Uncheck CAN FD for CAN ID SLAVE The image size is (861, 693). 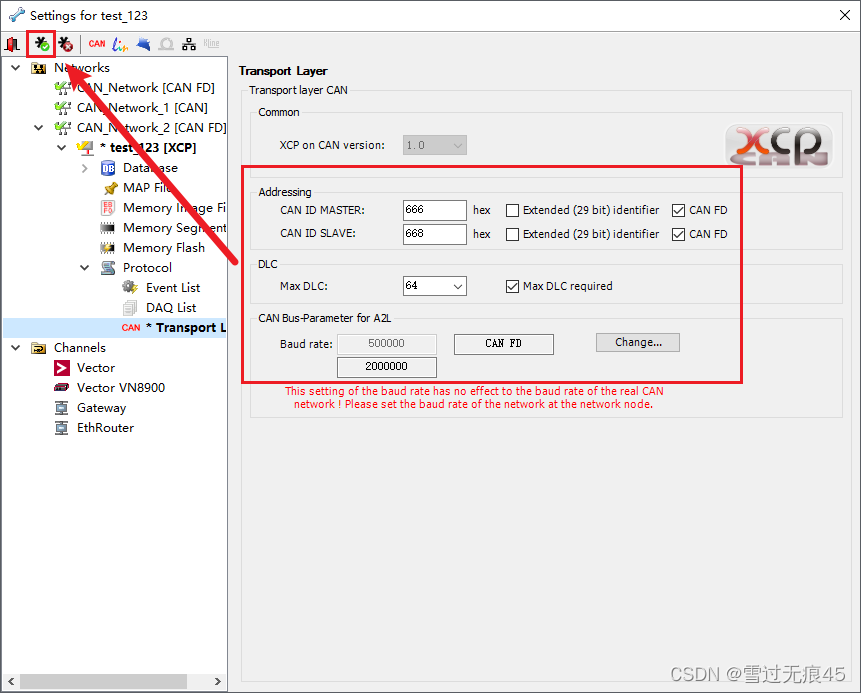coord(678,234)
